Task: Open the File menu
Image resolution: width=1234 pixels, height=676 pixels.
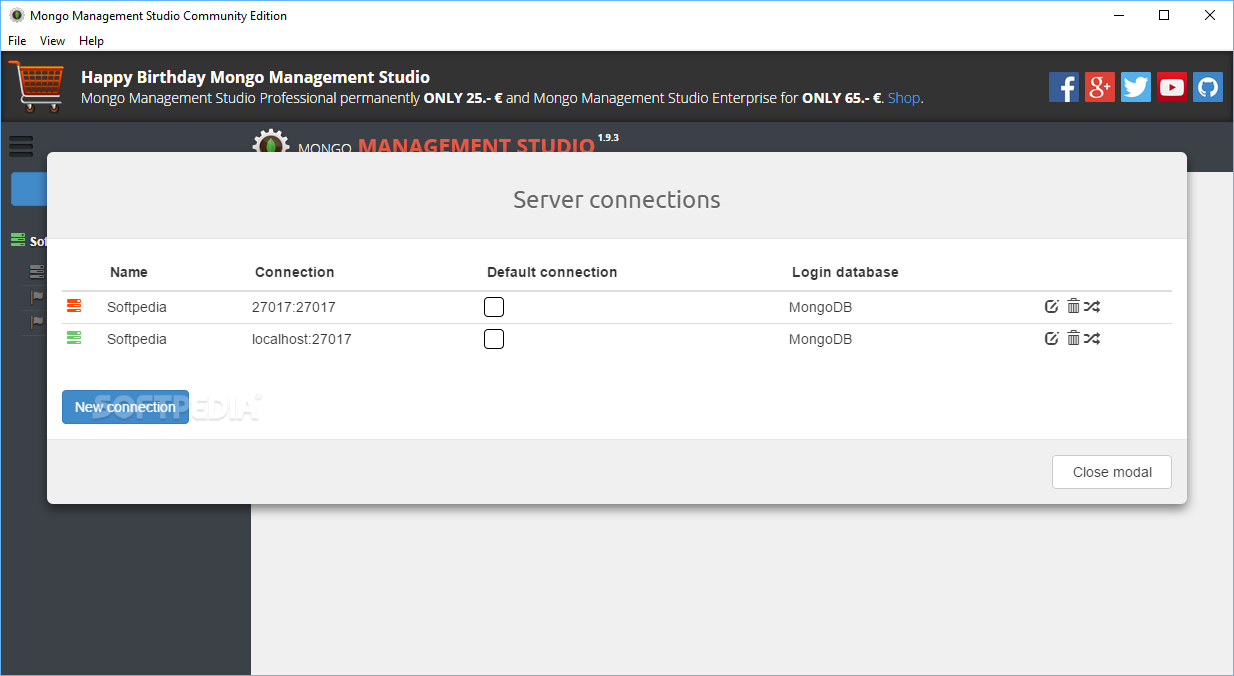Action: (17, 41)
